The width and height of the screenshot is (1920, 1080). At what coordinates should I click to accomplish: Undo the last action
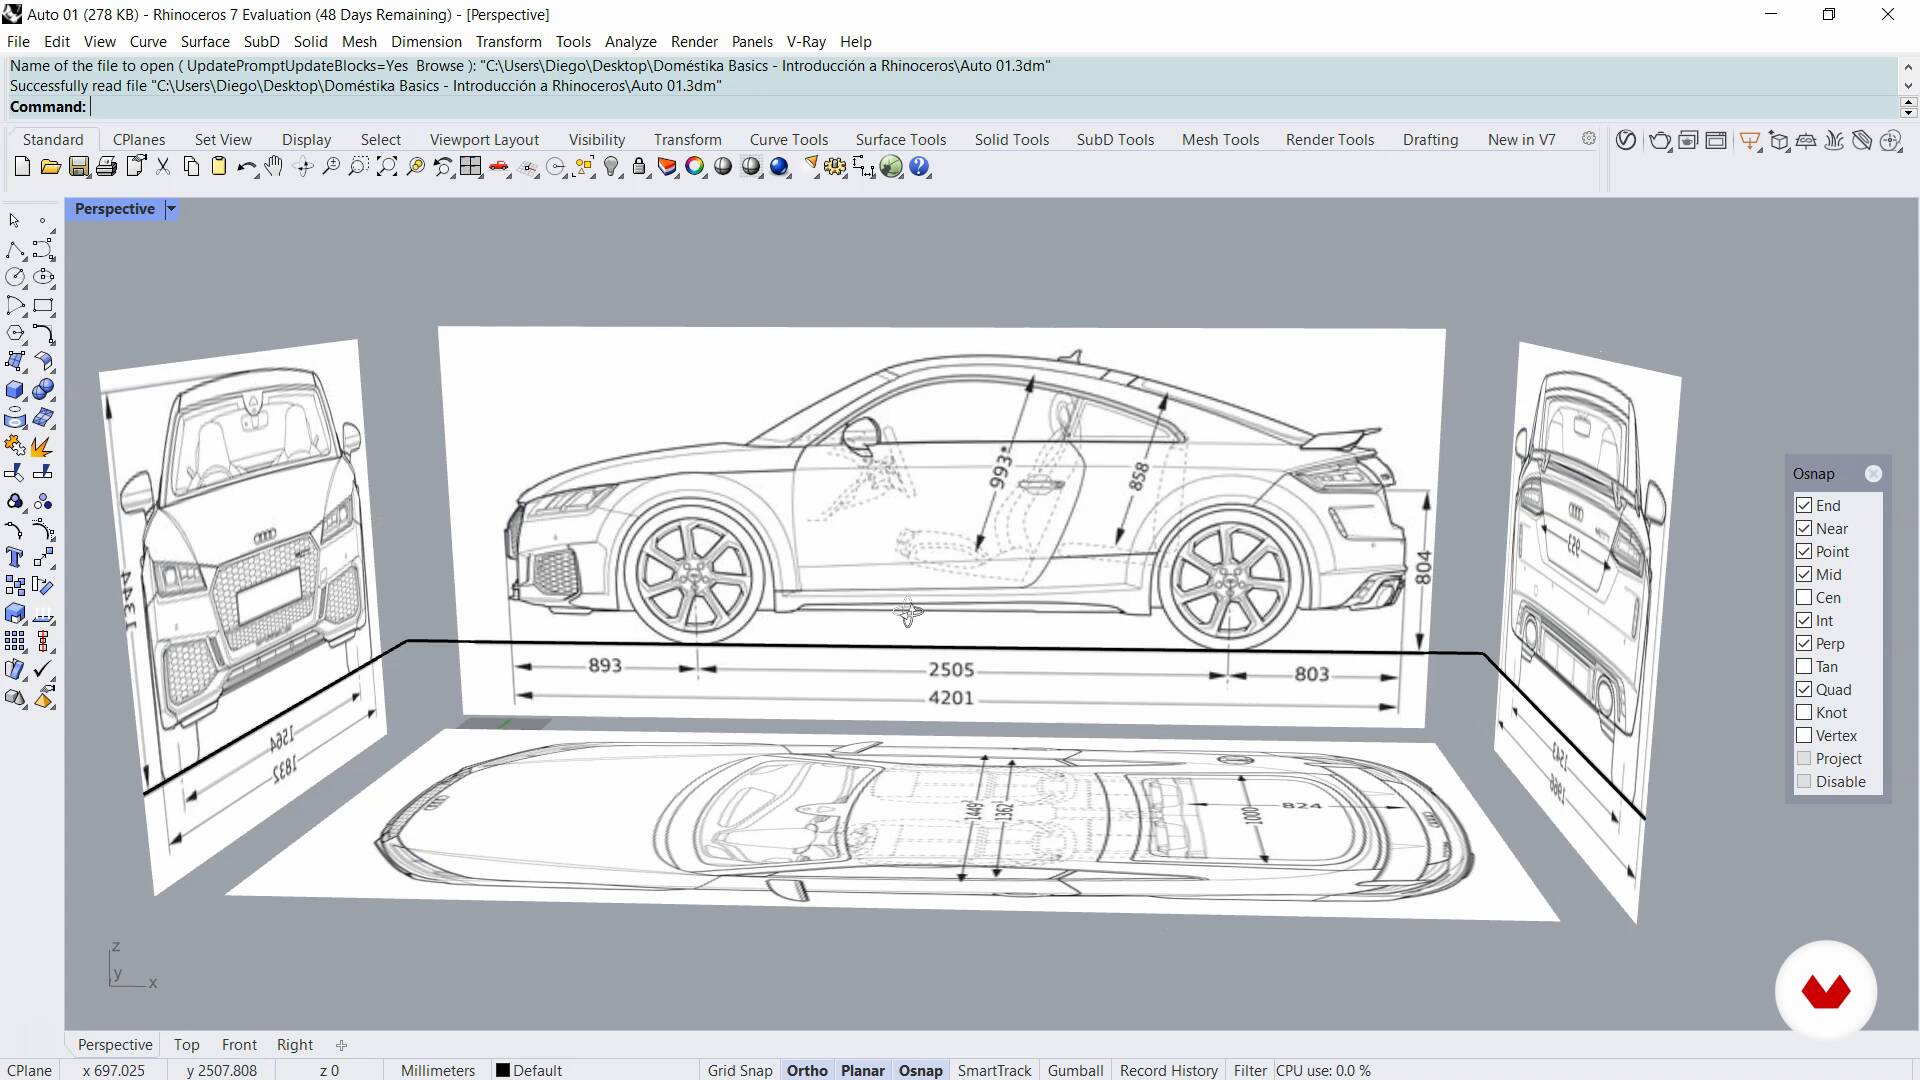click(246, 167)
